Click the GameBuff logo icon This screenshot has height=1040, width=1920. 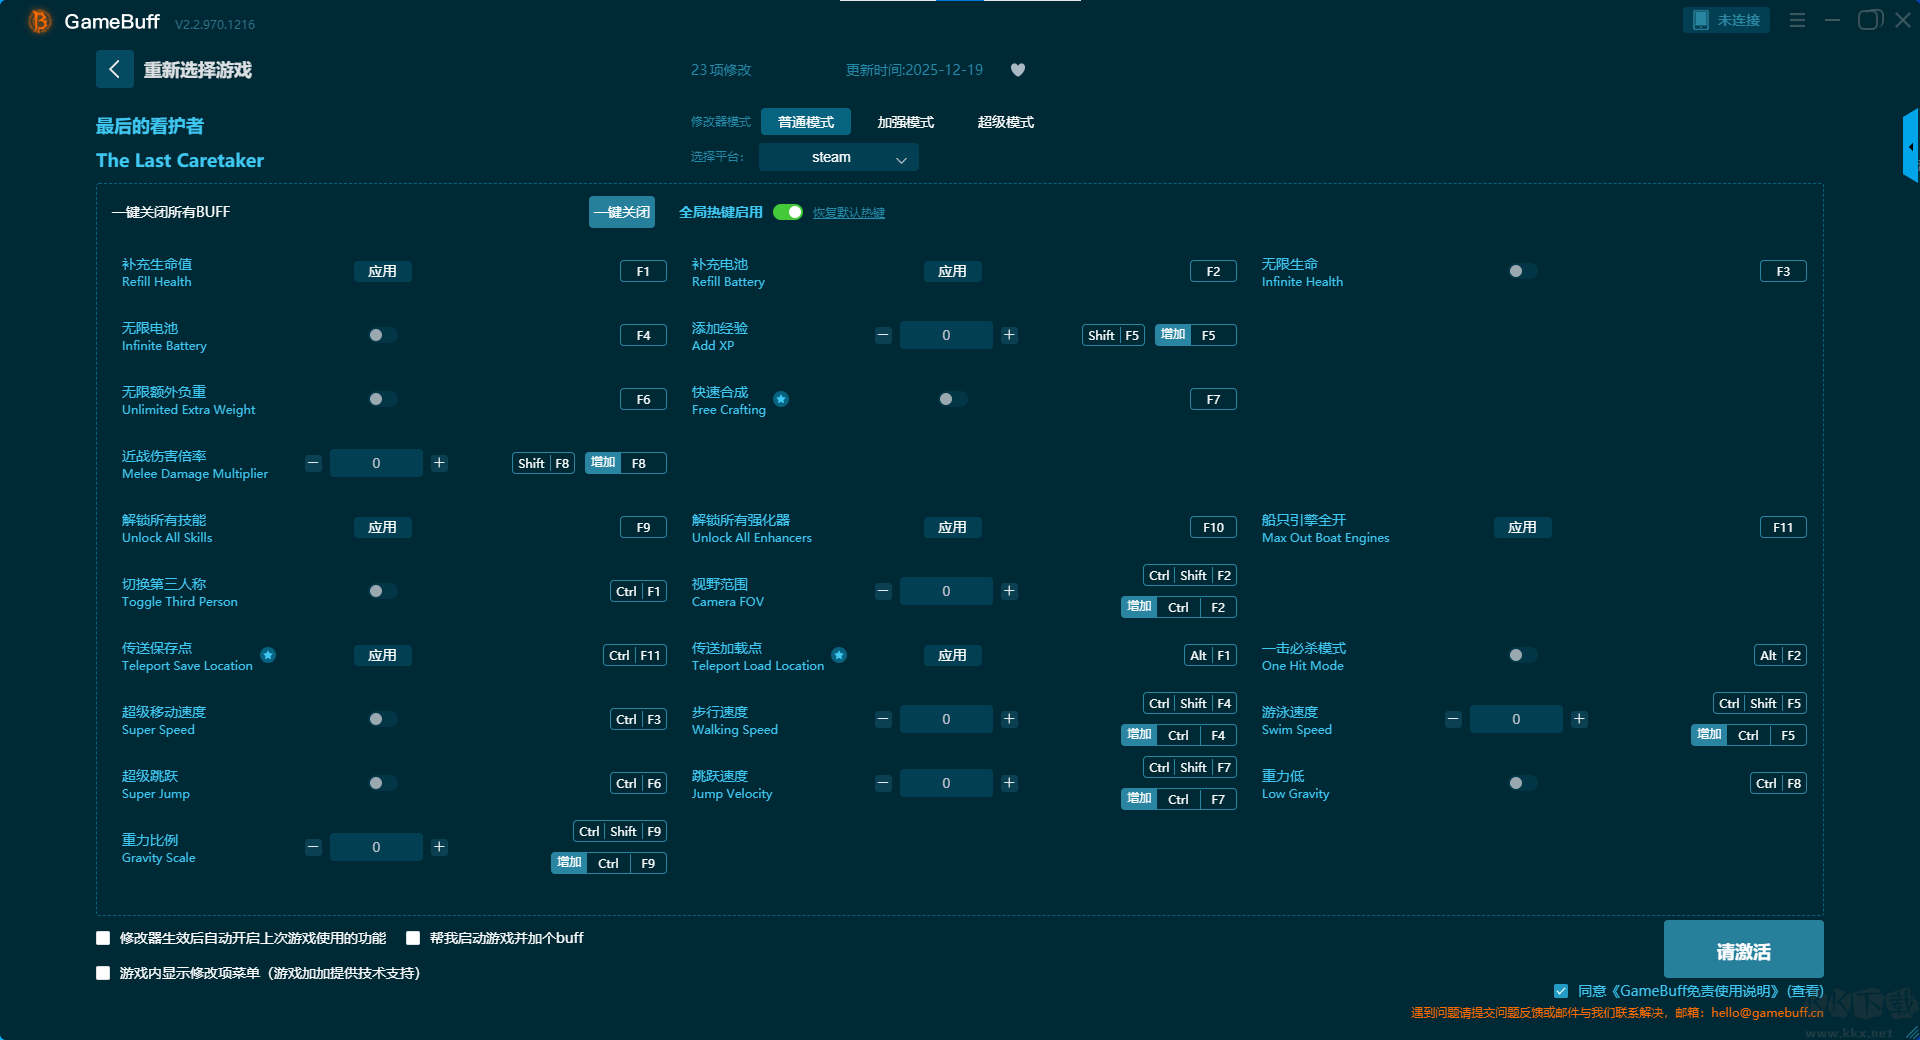pos(39,21)
